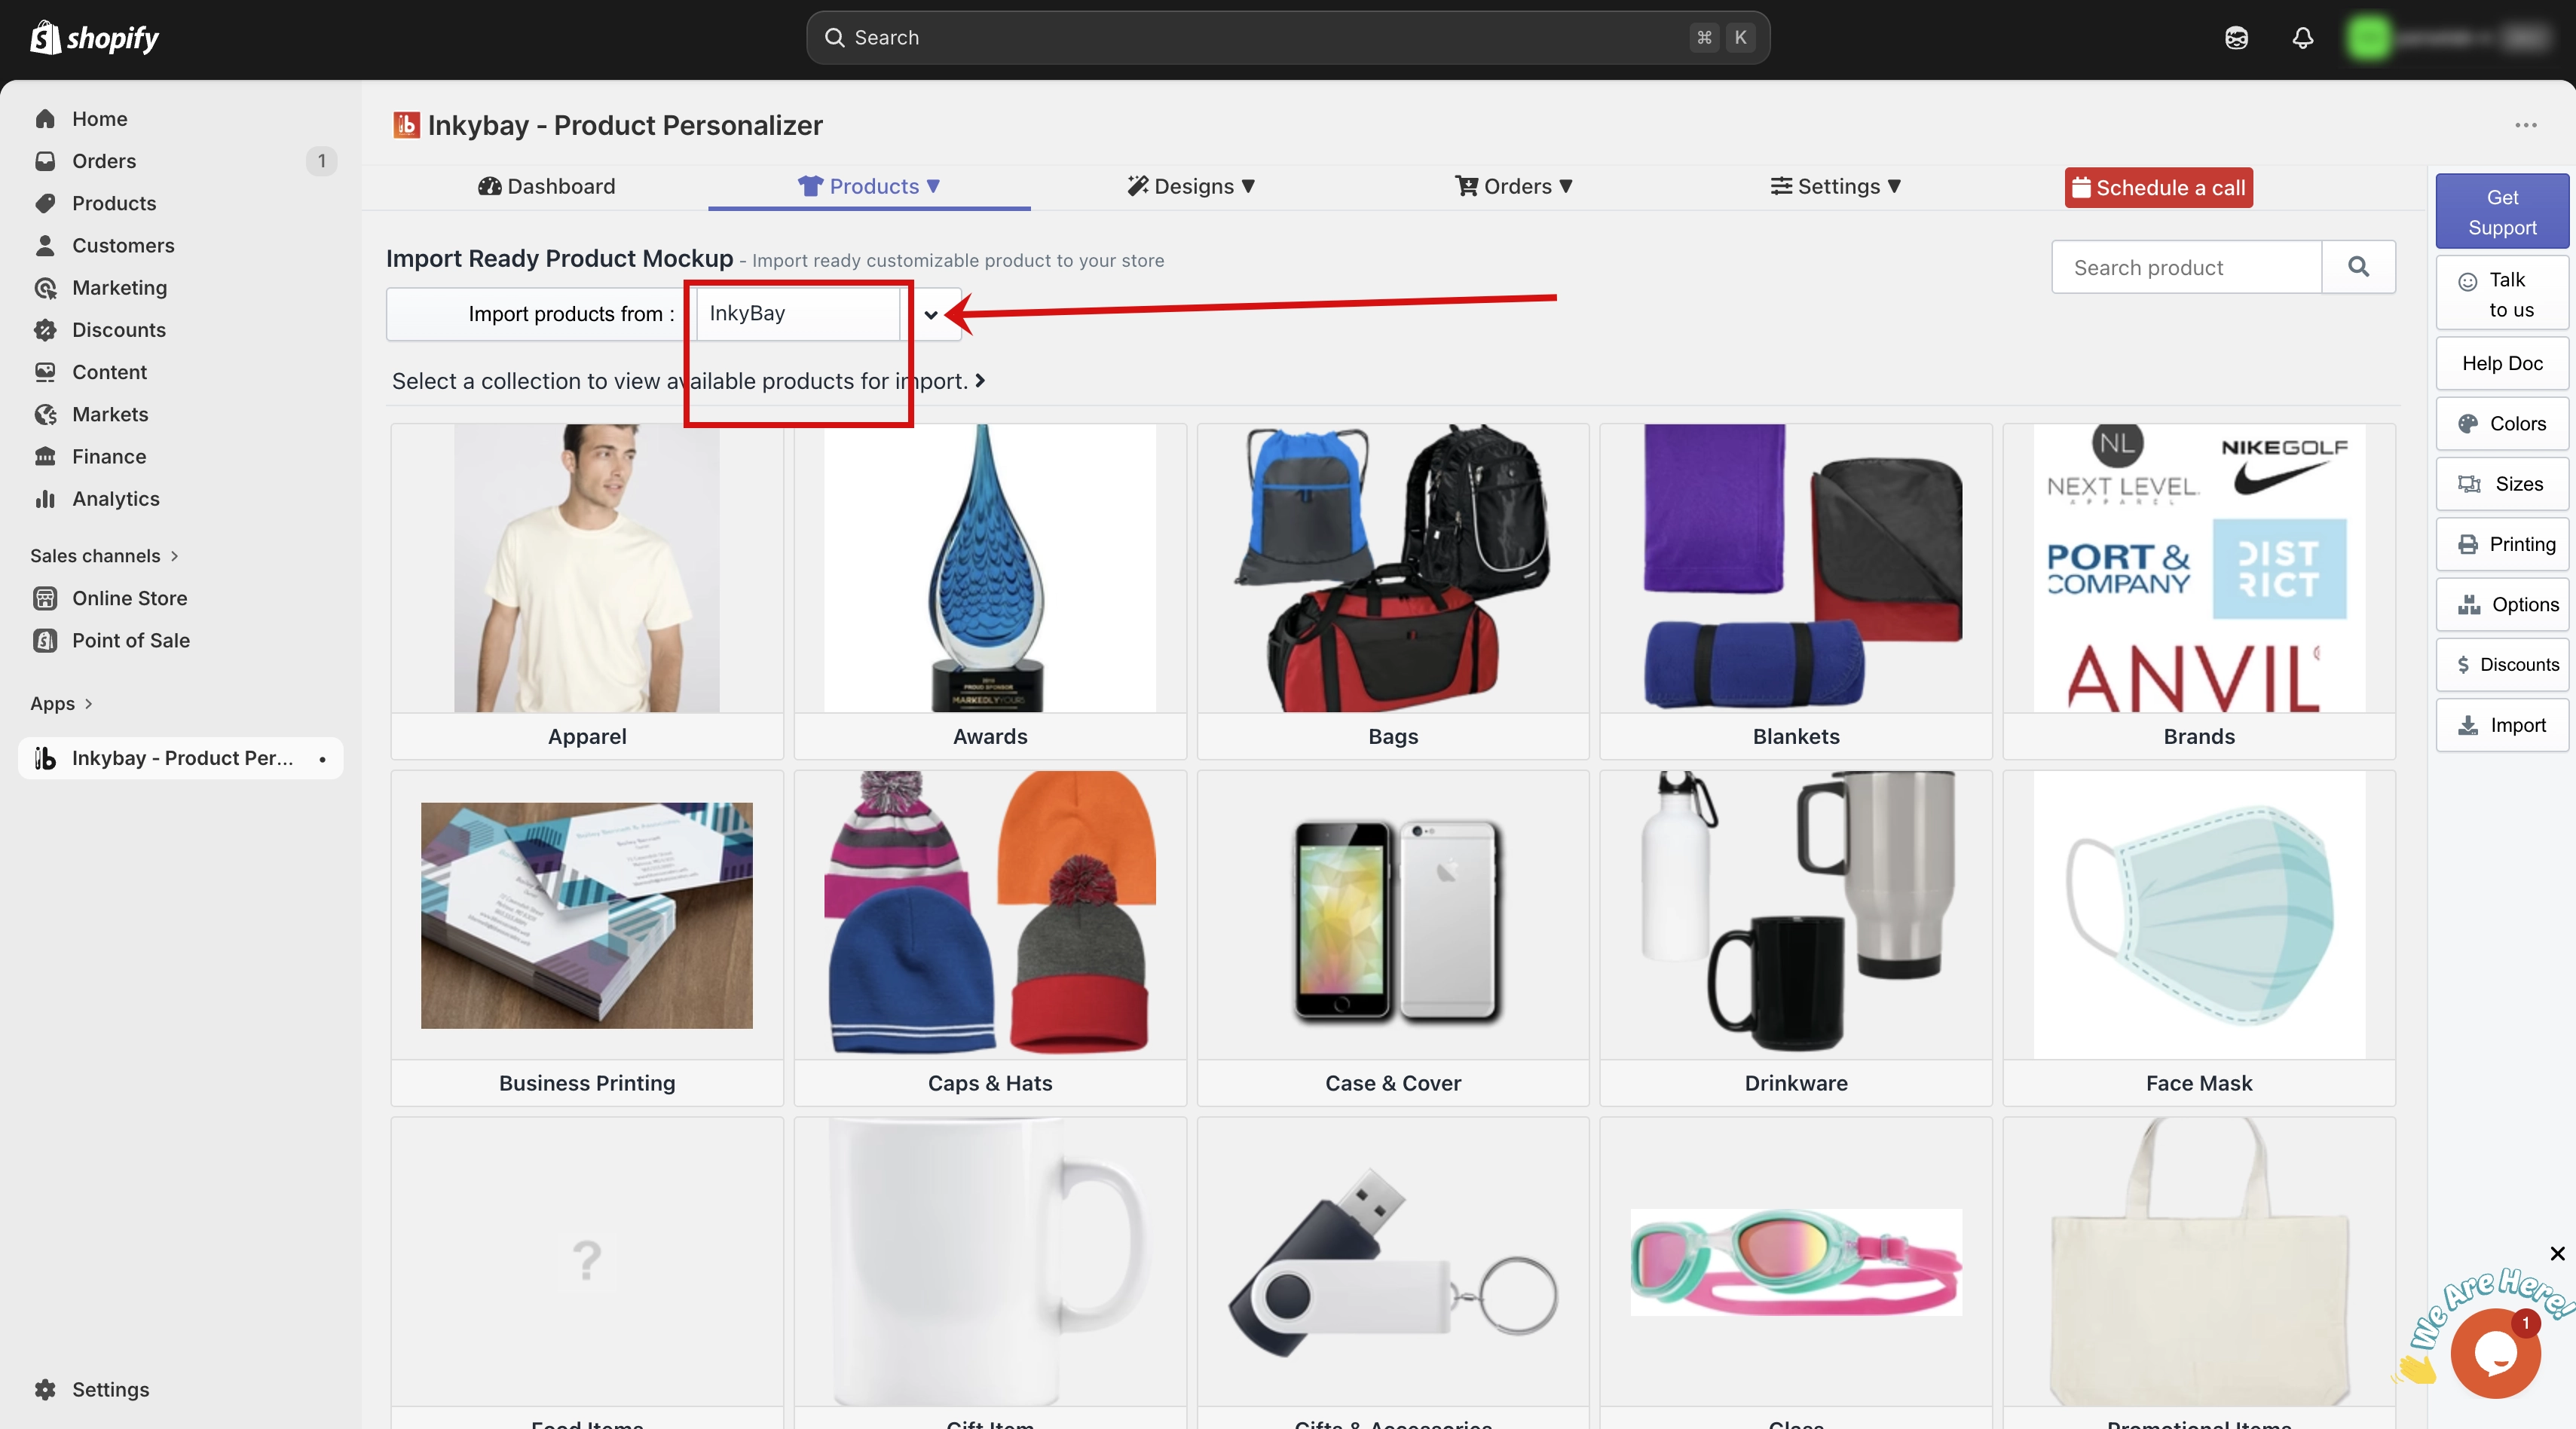Click the Schedule a call button
The image size is (2576, 1429).
(2158, 188)
